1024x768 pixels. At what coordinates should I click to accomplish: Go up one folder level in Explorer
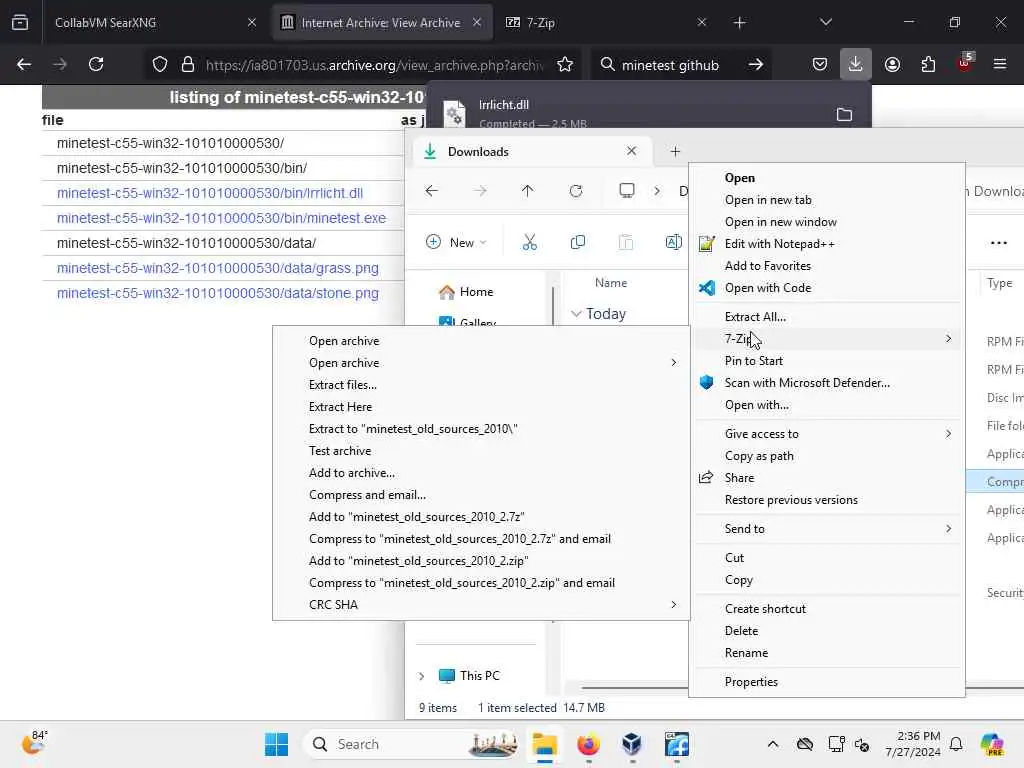click(528, 191)
